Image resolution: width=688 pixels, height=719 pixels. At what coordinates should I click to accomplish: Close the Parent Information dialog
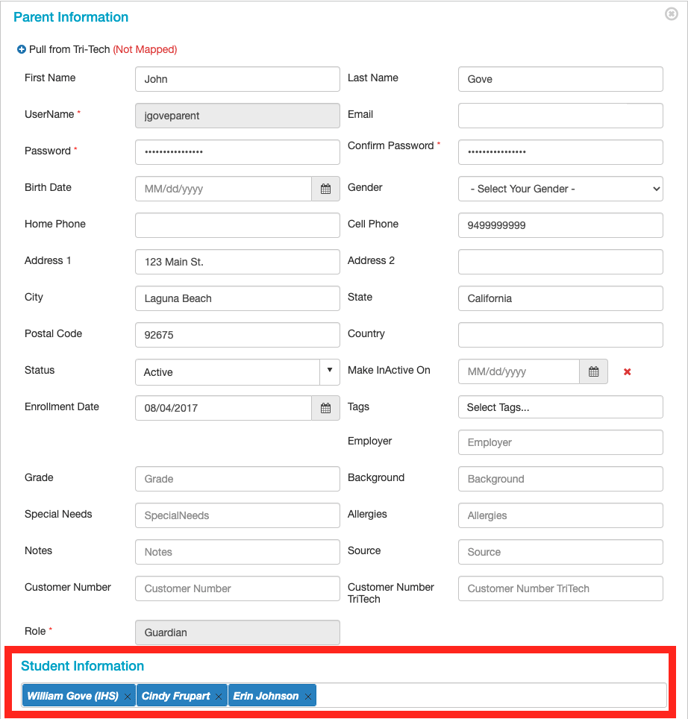[x=671, y=14]
